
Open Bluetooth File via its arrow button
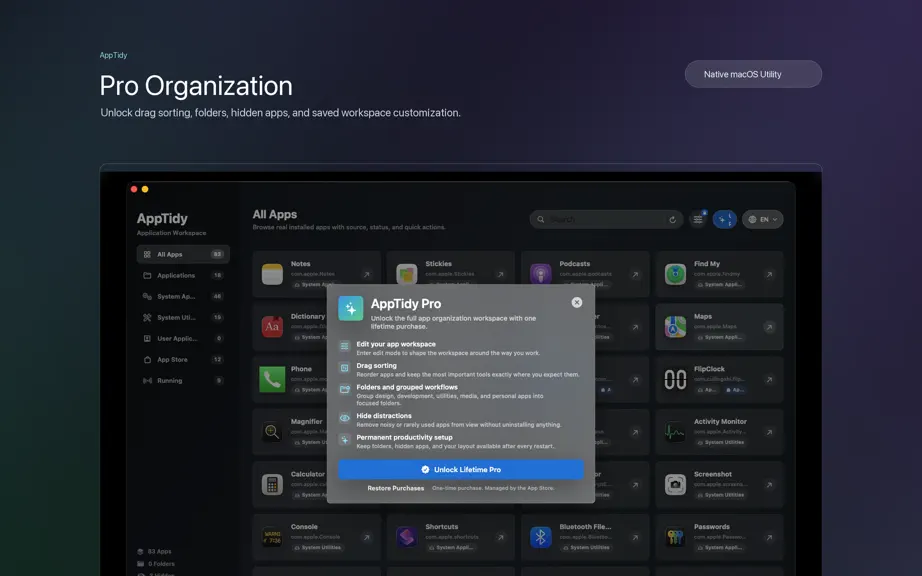pyautogui.click(x=635, y=537)
